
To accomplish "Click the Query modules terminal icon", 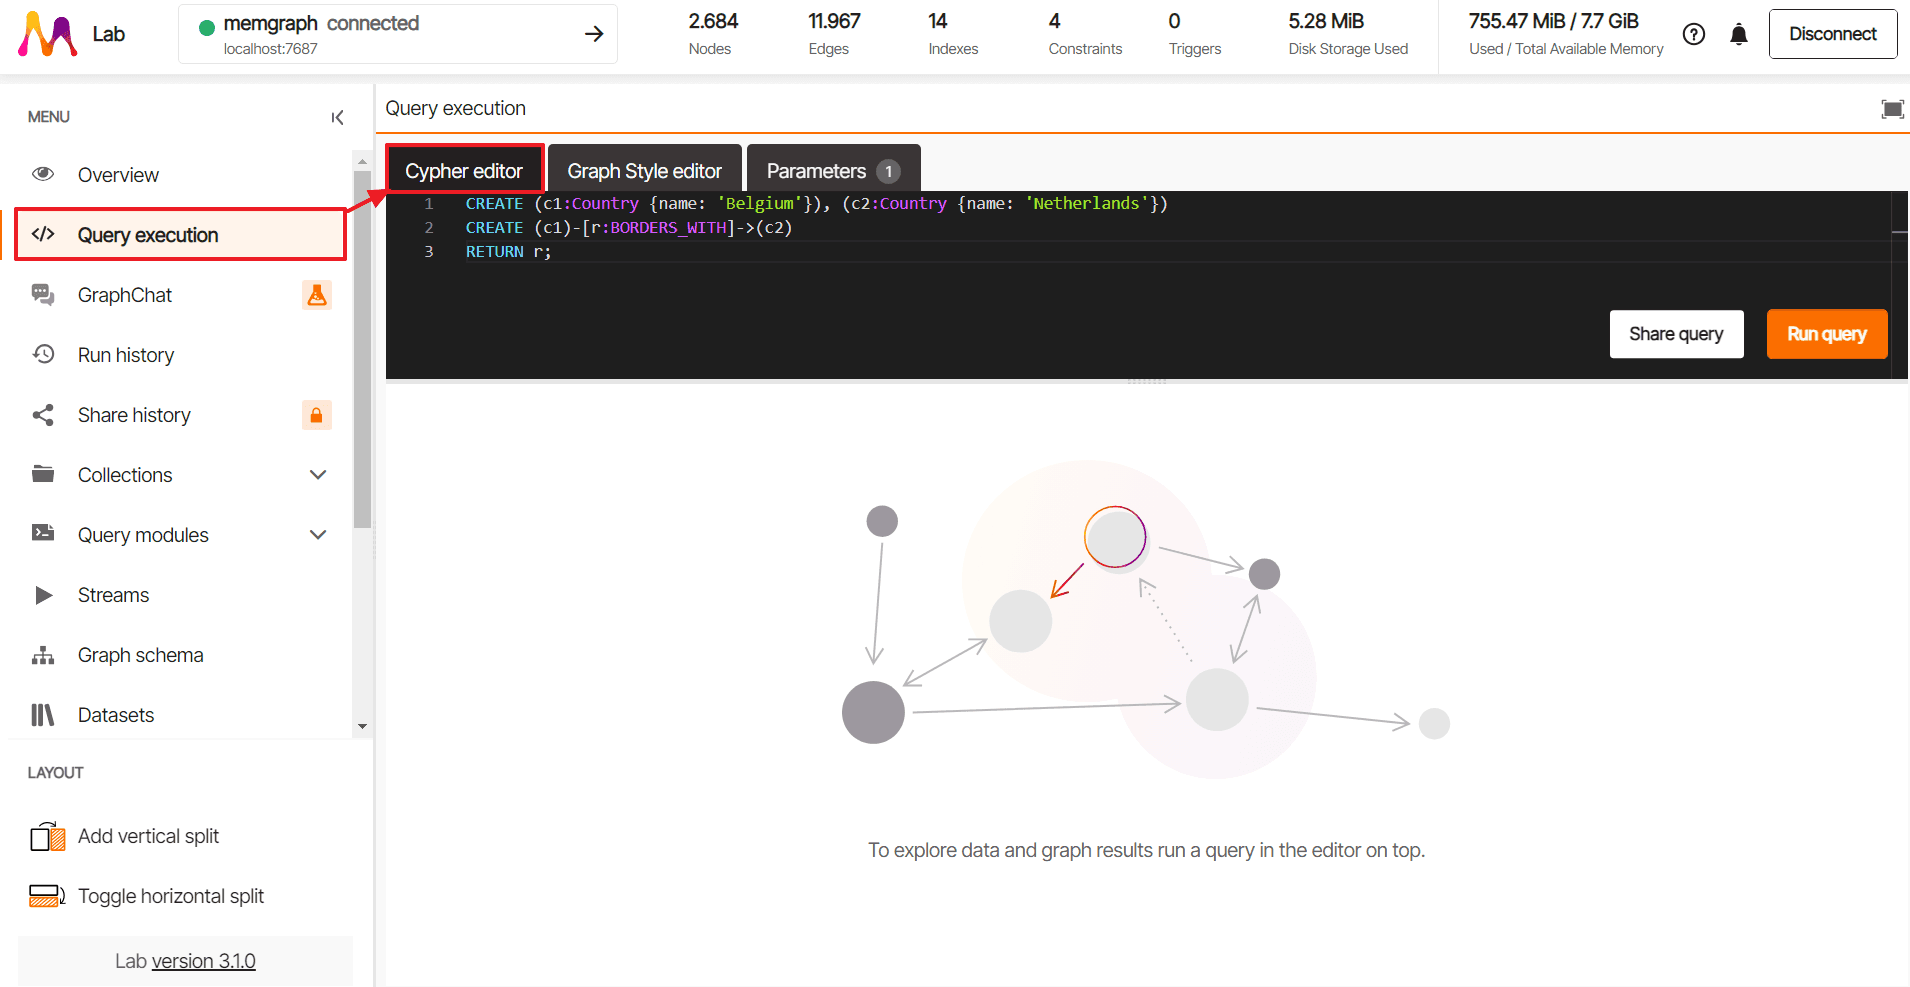I will click(x=43, y=533).
